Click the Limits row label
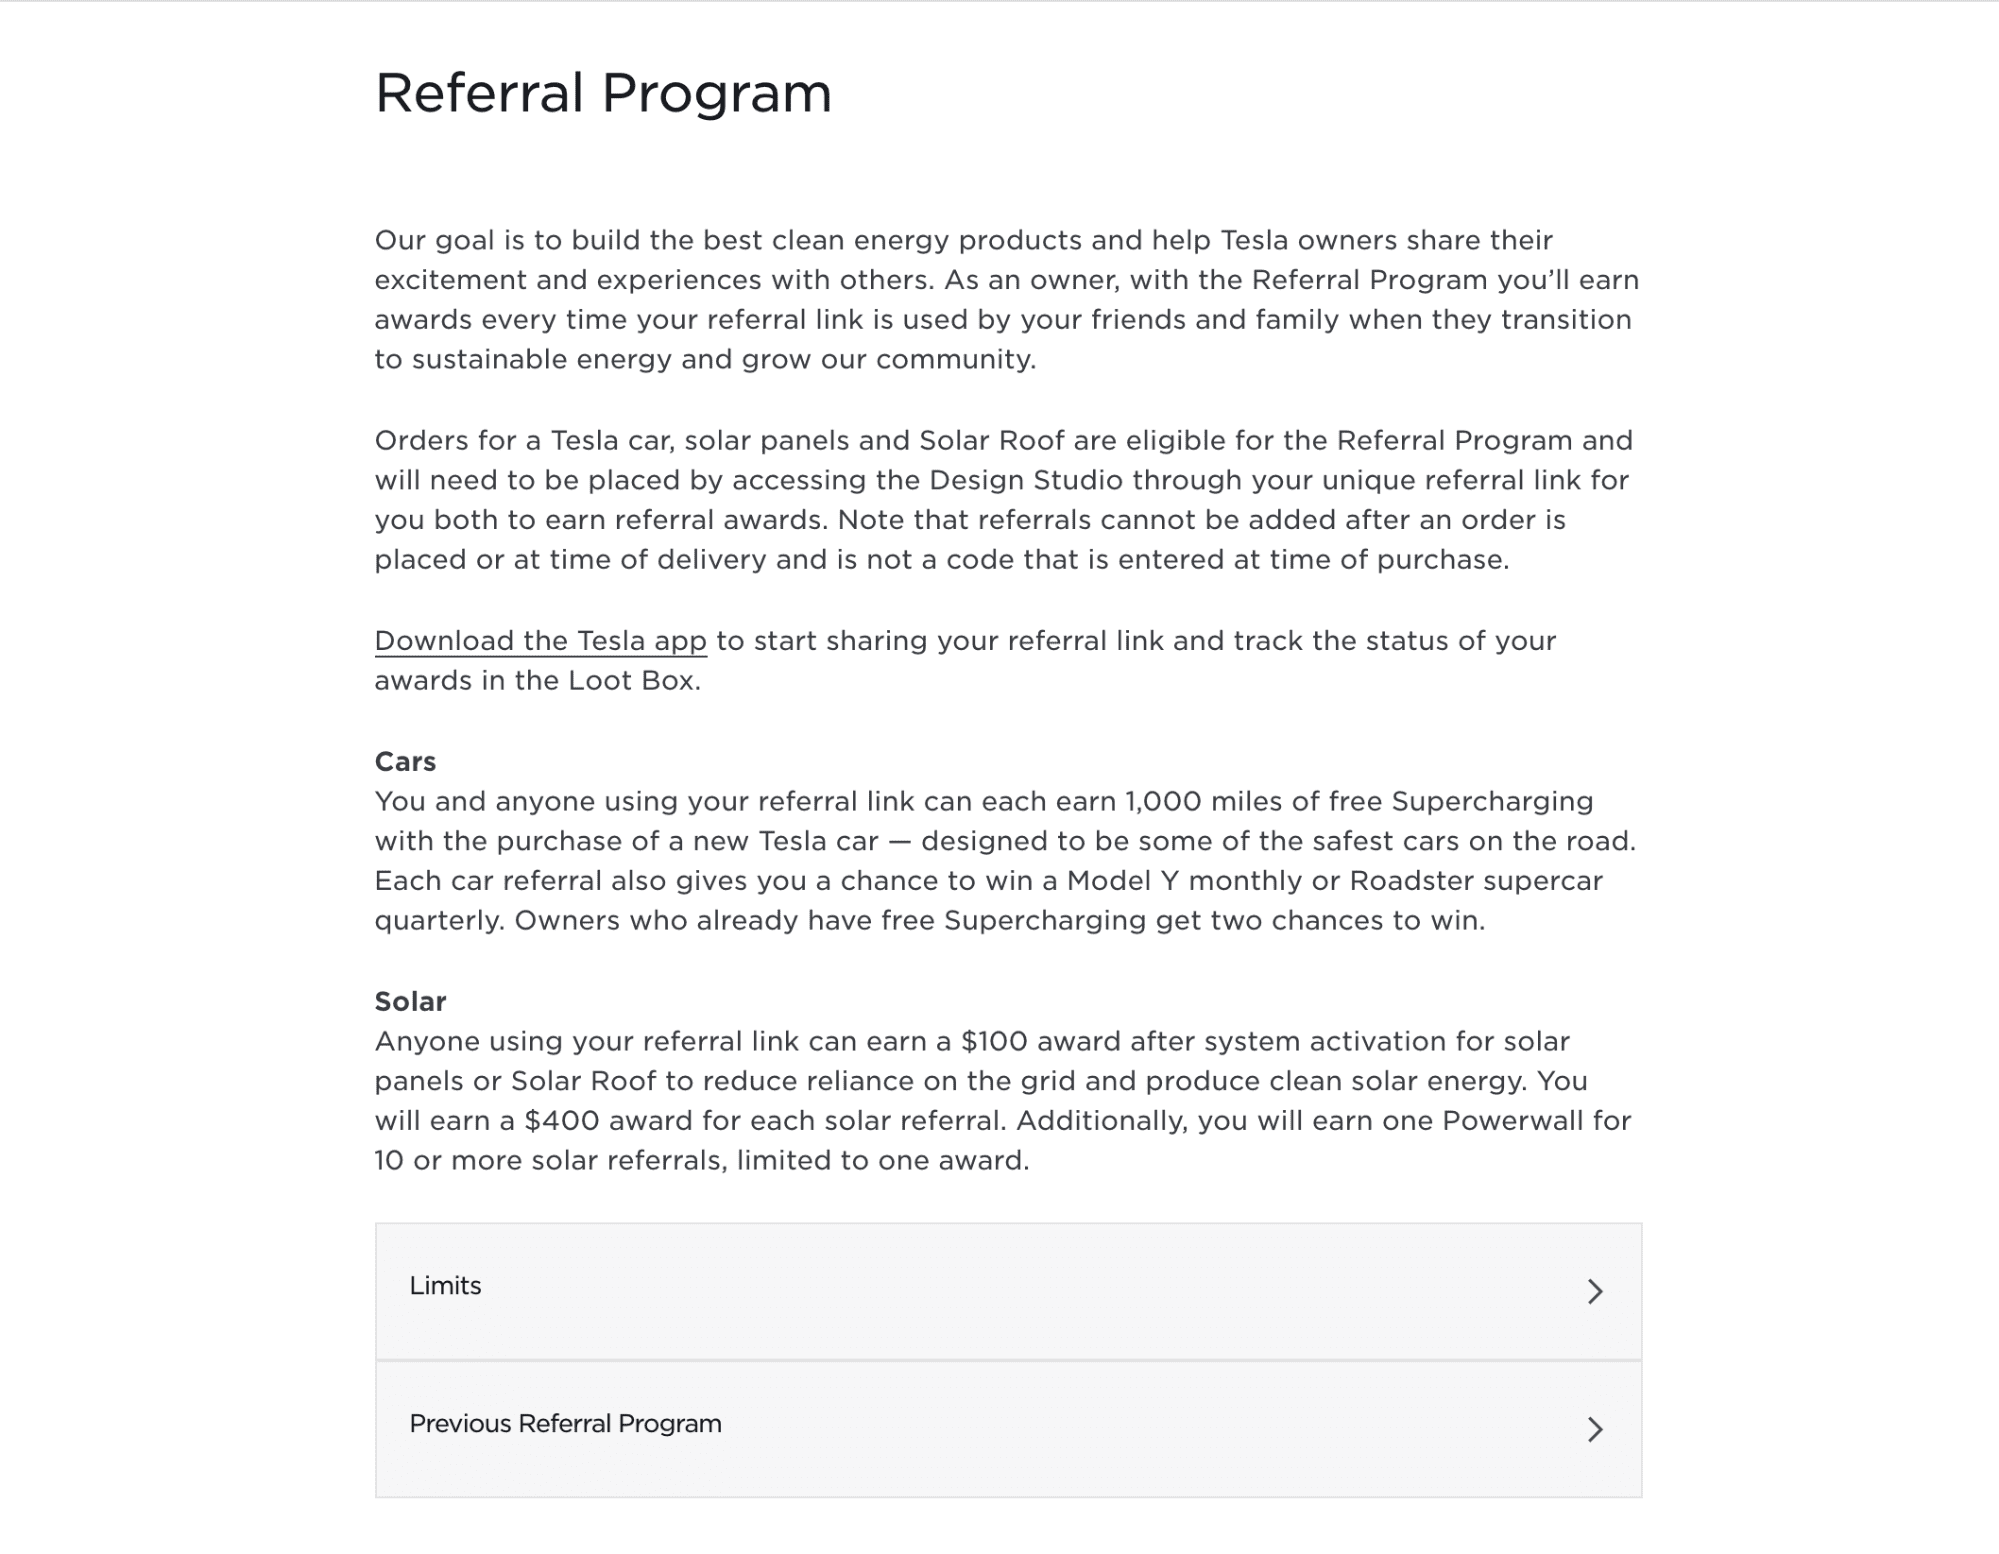 (x=443, y=1287)
